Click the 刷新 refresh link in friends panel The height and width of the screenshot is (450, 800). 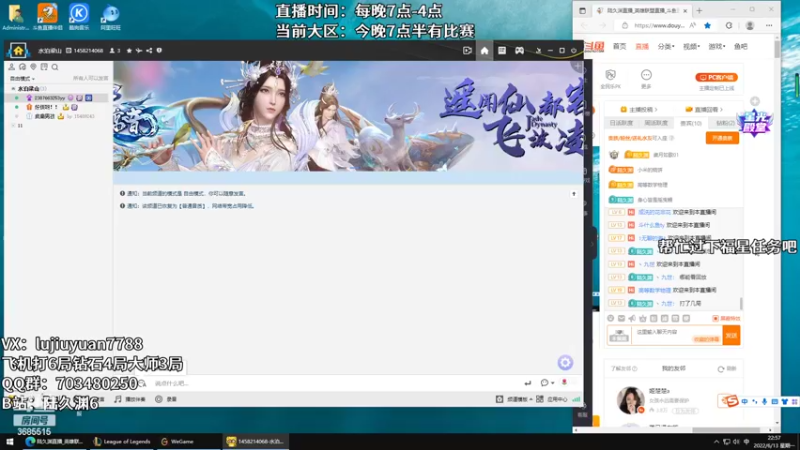(727, 368)
